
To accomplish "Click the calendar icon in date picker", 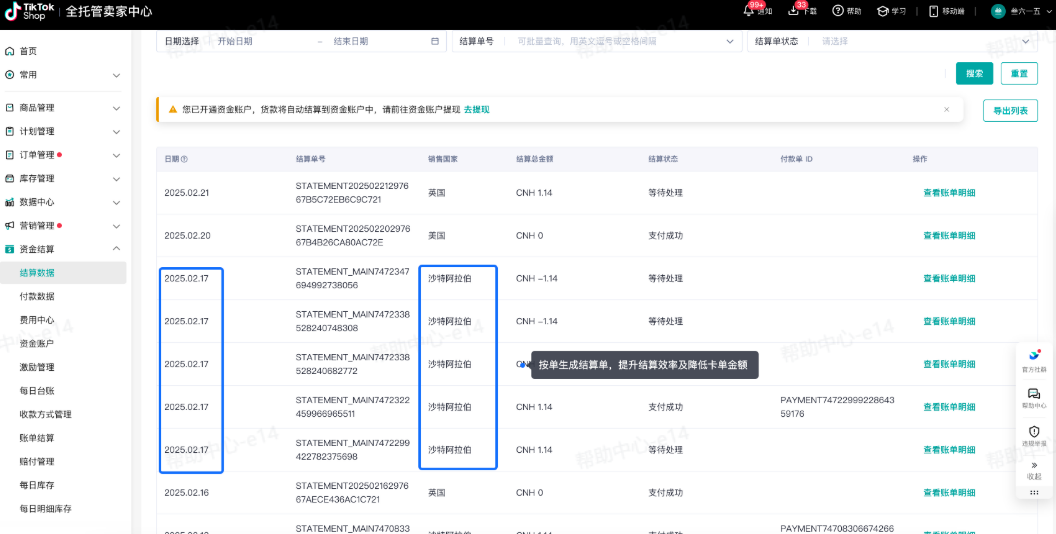I will click(435, 41).
